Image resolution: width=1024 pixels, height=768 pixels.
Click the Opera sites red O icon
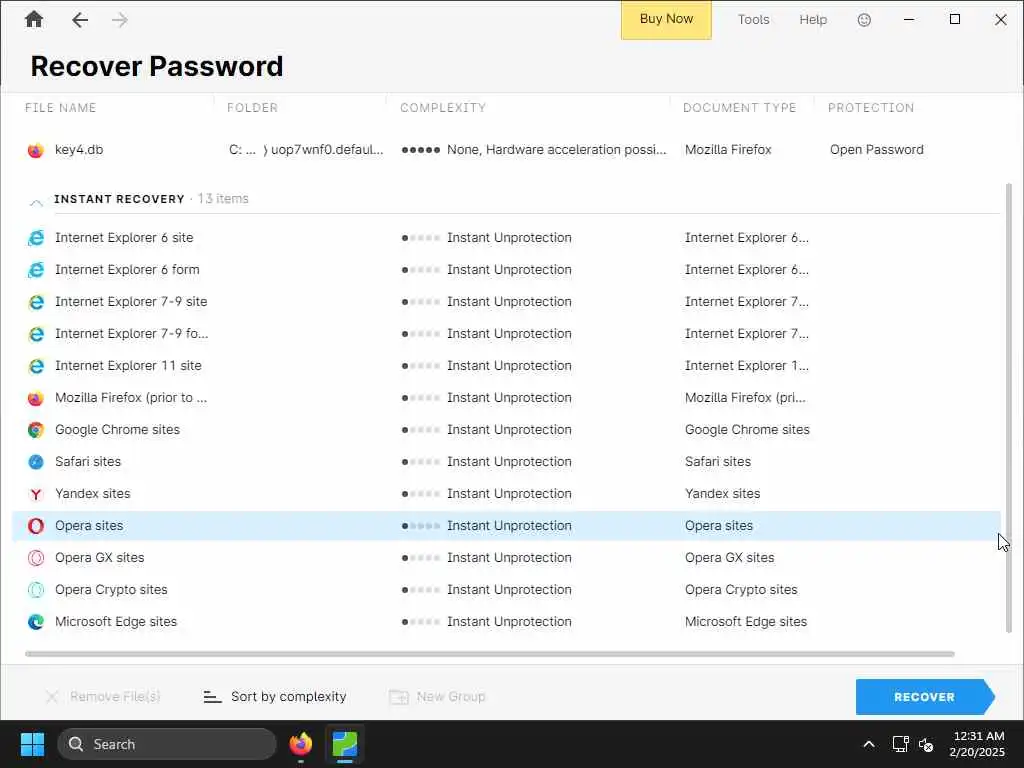(36, 526)
